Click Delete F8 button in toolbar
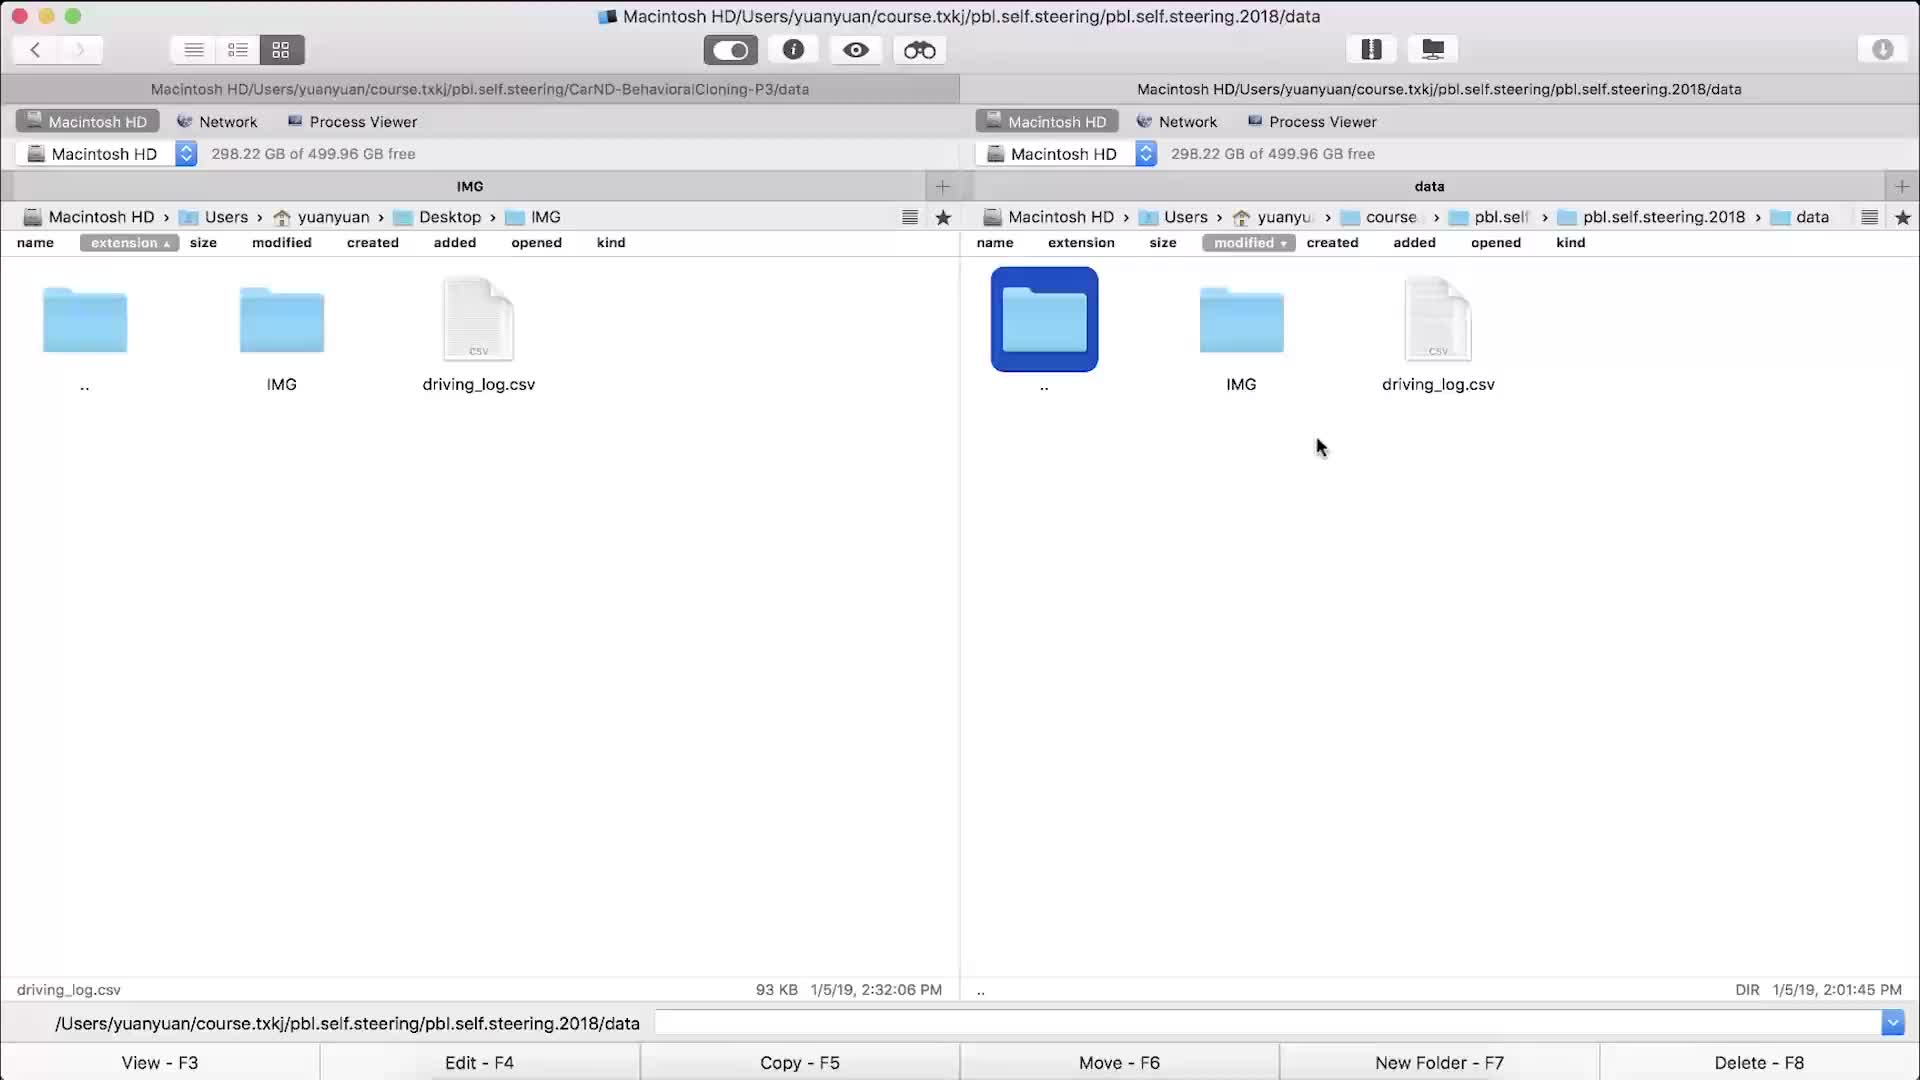The height and width of the screenshot is (1080, 1920). tap(1759, 1062)
